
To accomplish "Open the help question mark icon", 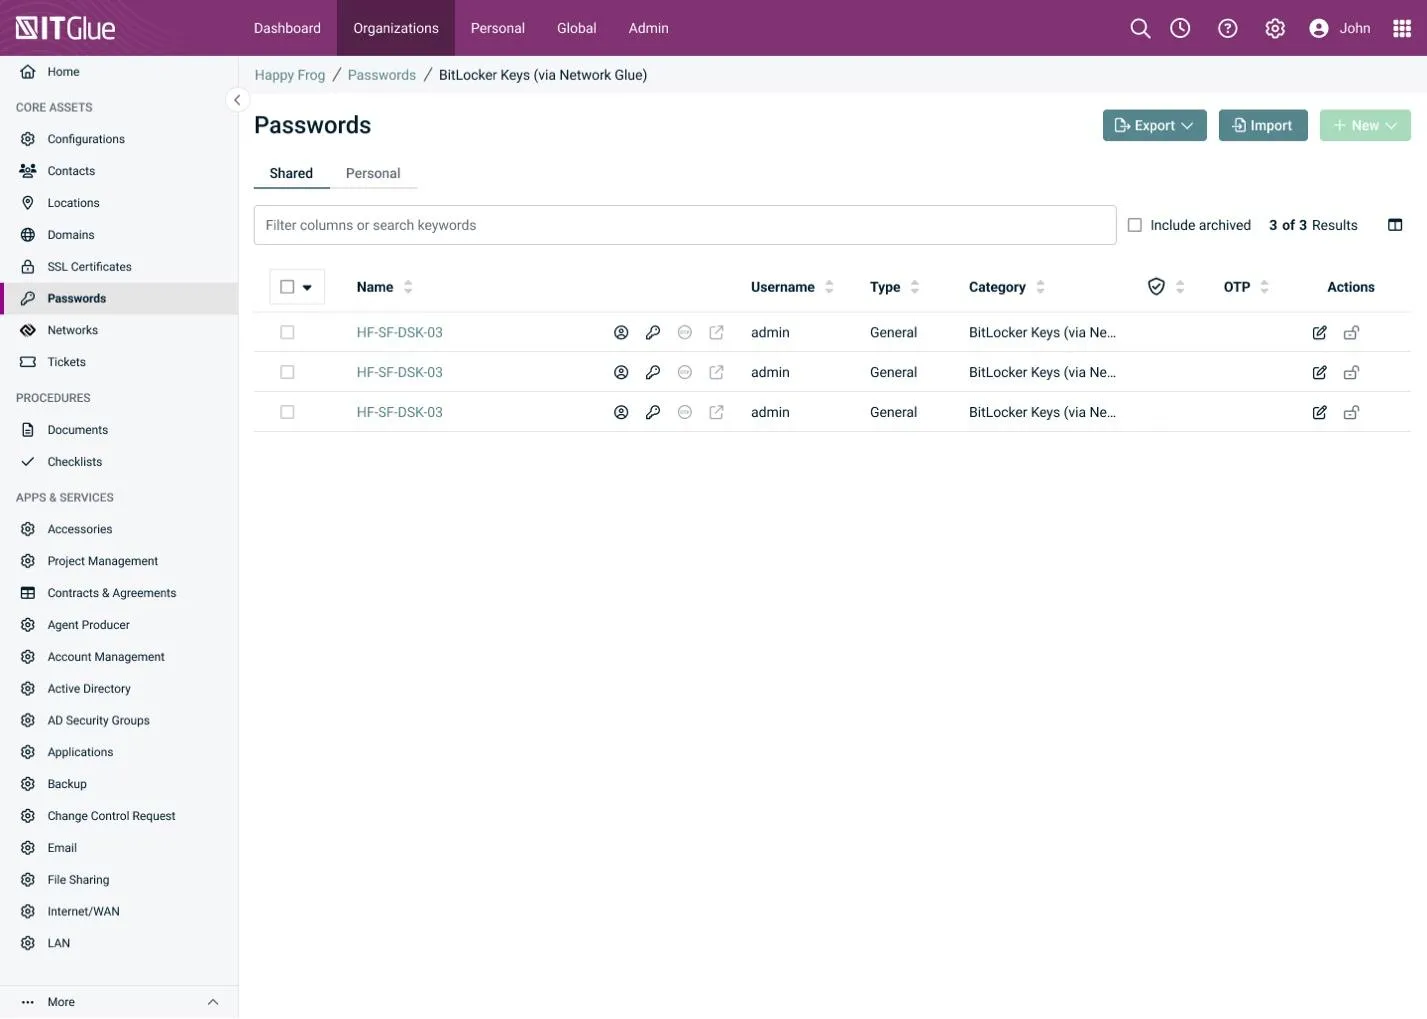I will click(x=1227, y=28).
